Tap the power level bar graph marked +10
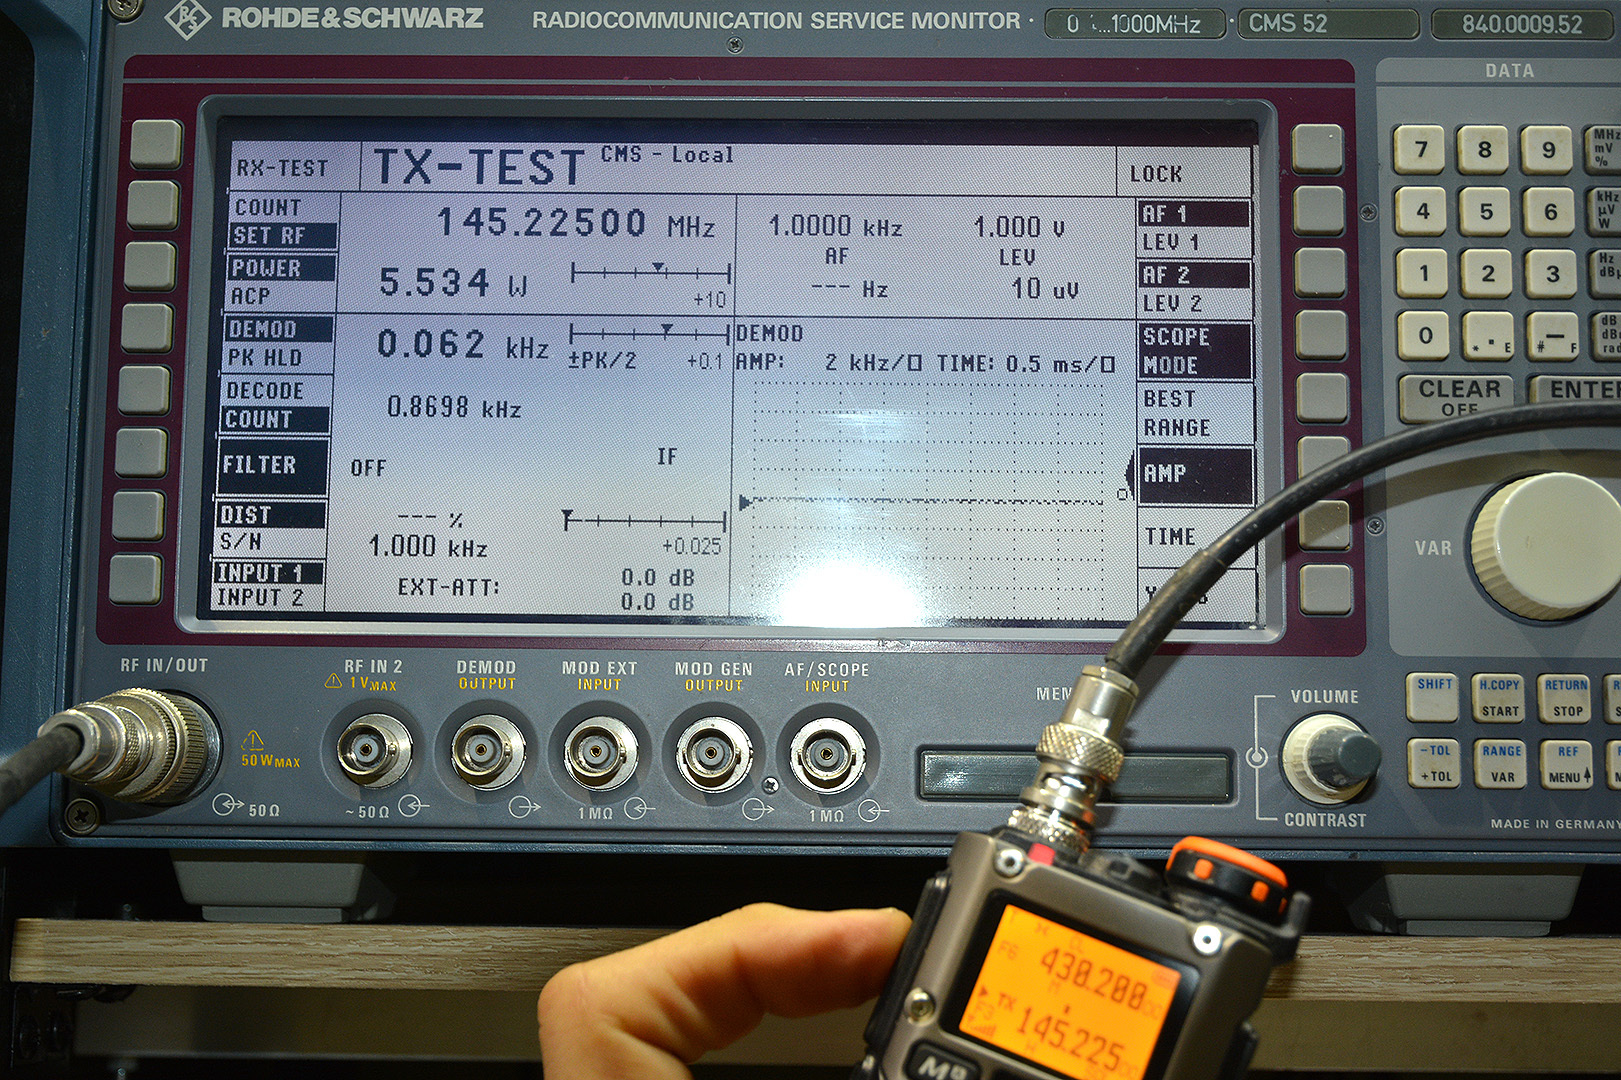 coord(650,273)
